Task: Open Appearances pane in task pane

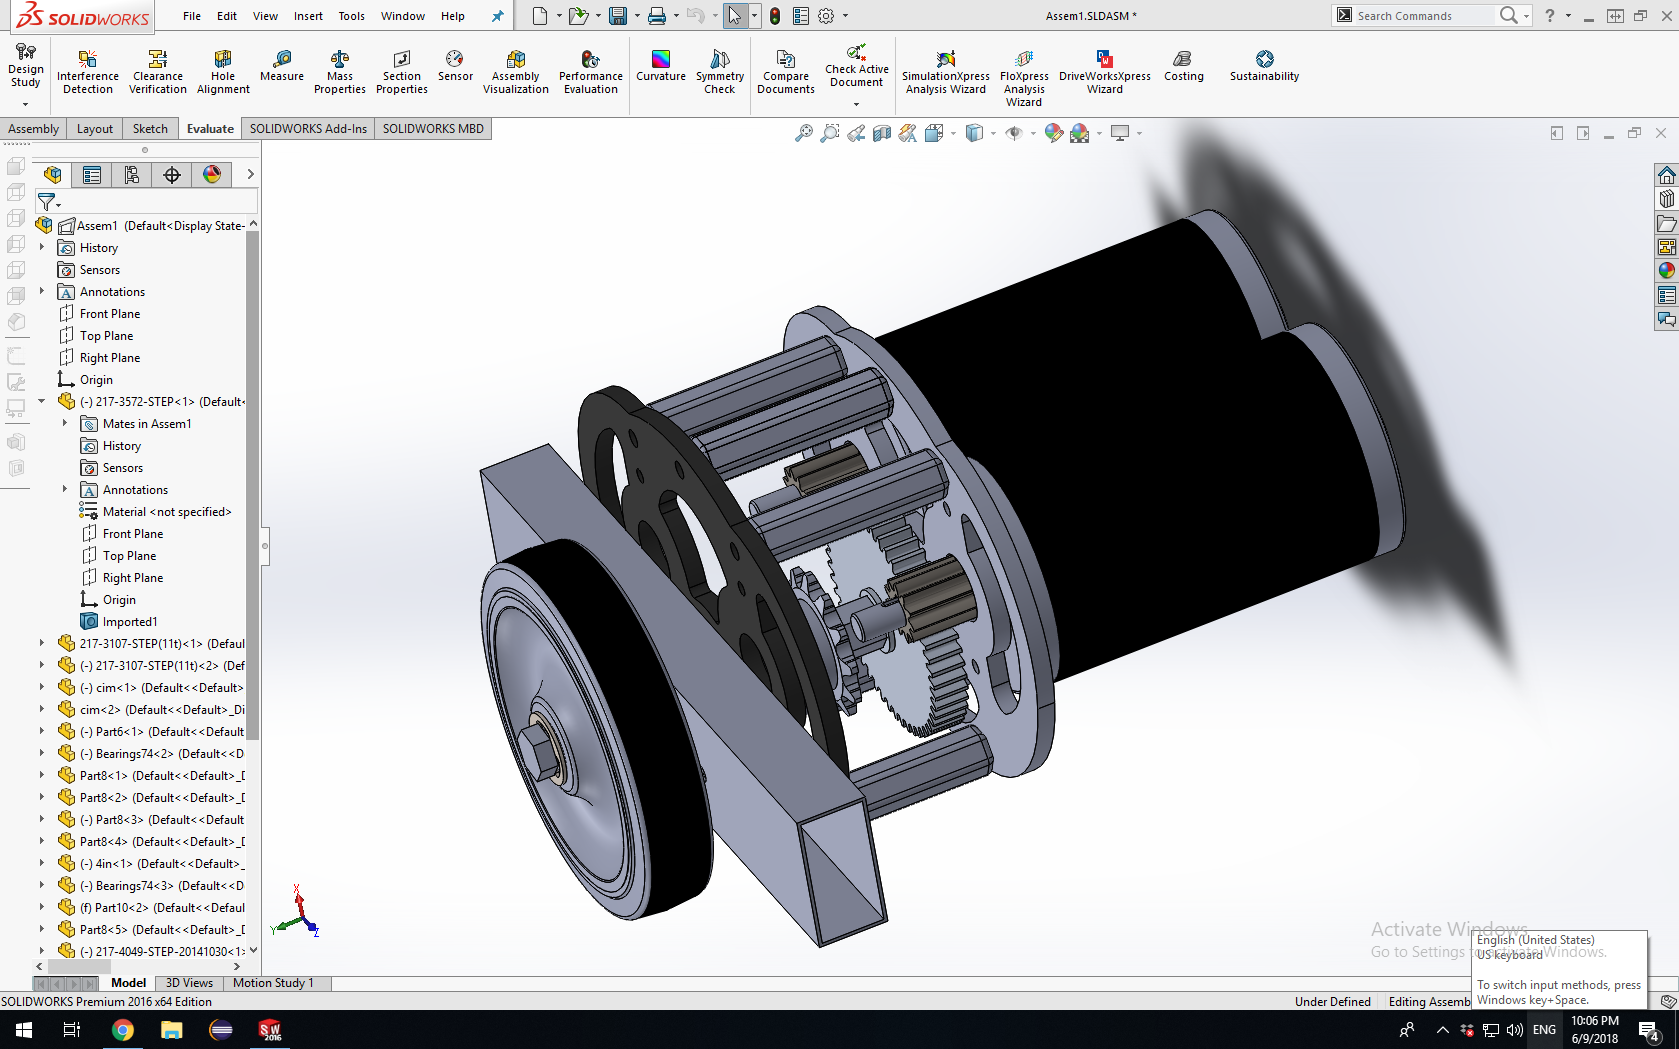Action: (1666, 270)
